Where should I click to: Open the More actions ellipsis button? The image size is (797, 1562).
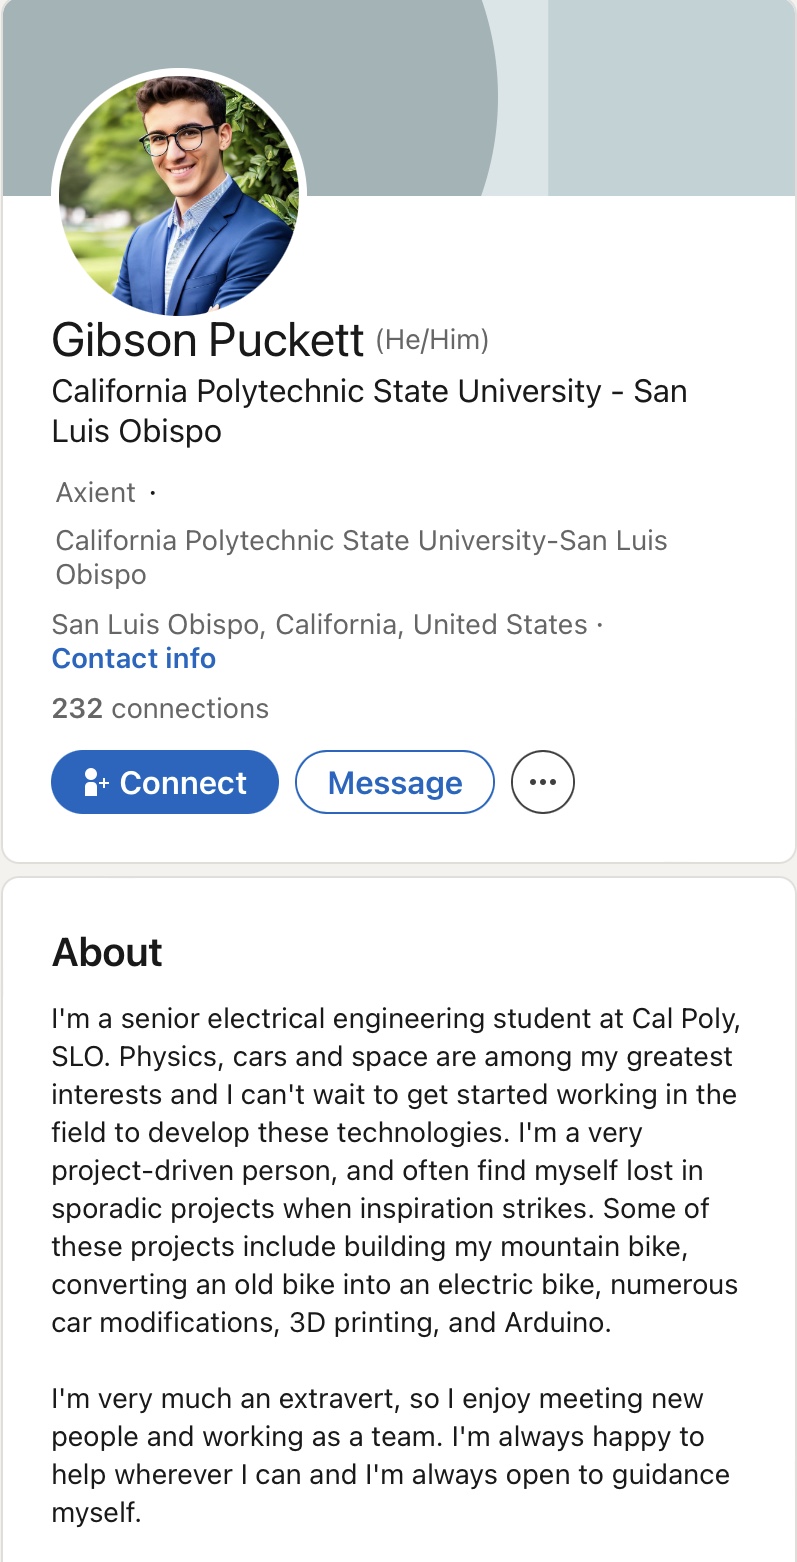542,783
